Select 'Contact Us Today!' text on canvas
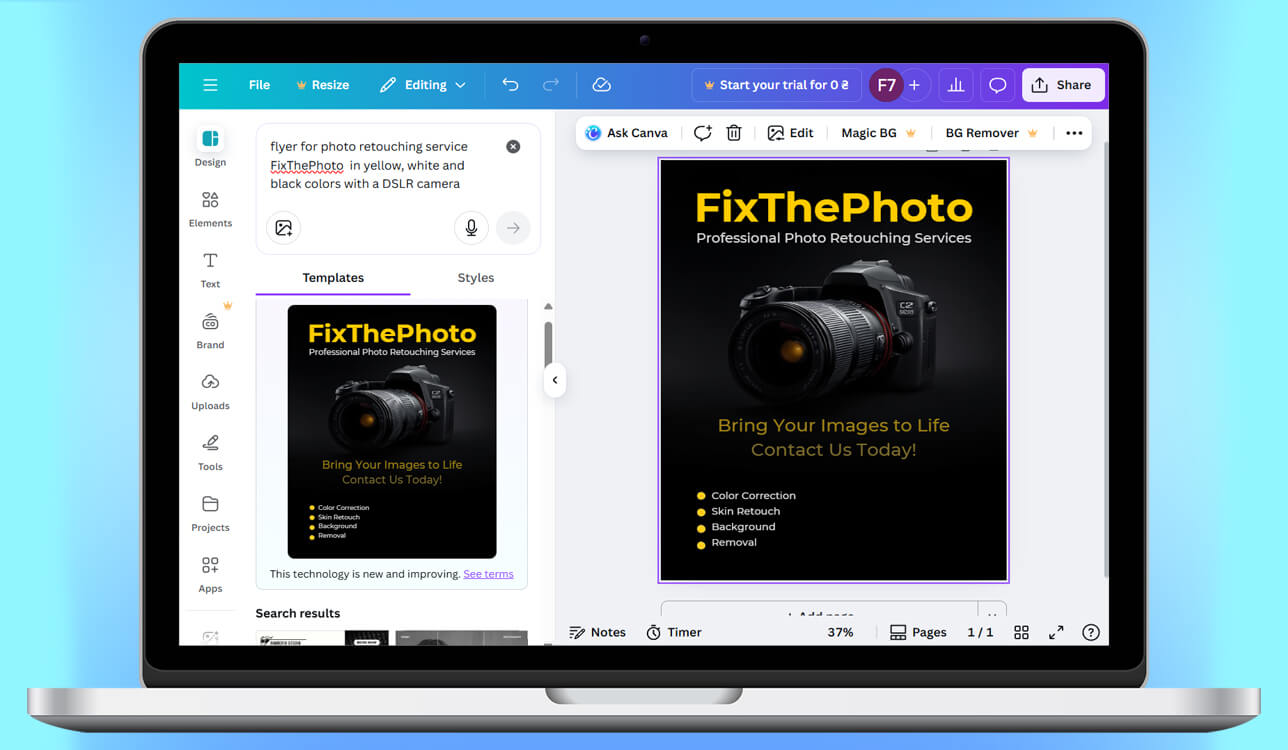 pyautogui.click(x=834, y=450)
